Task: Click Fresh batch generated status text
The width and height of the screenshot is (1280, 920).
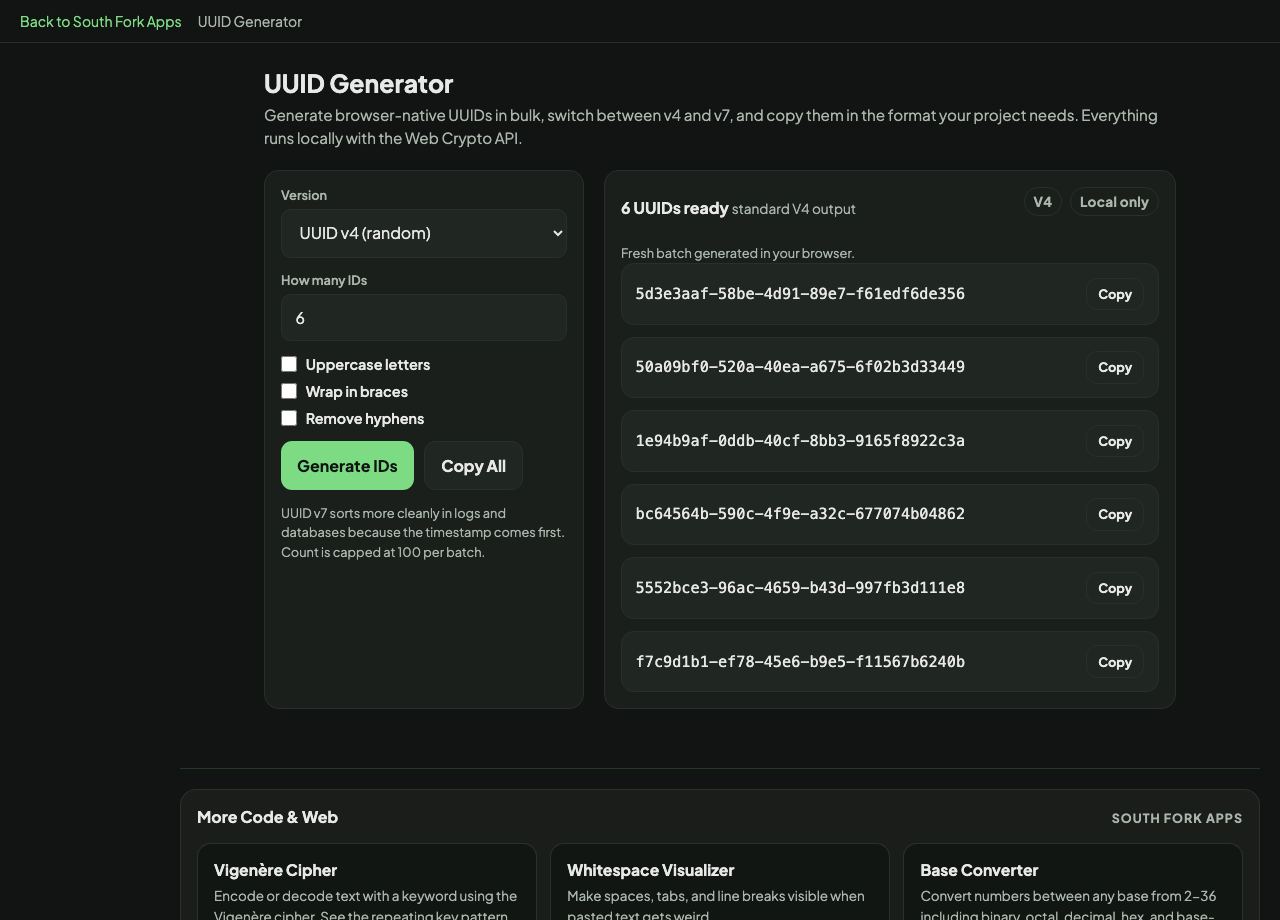Action: (x=738, y=253)
